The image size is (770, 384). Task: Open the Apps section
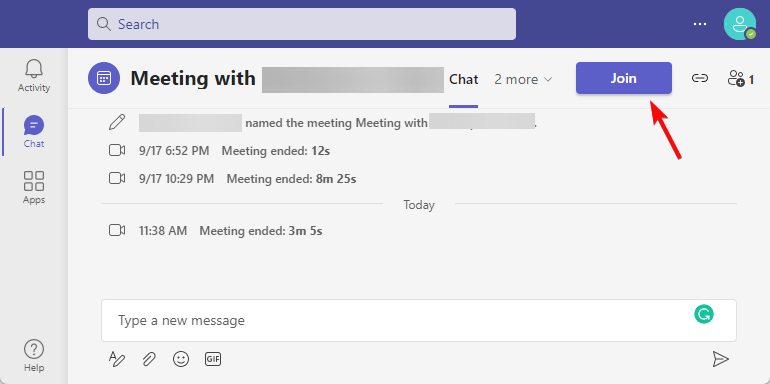tap(34, 188)
